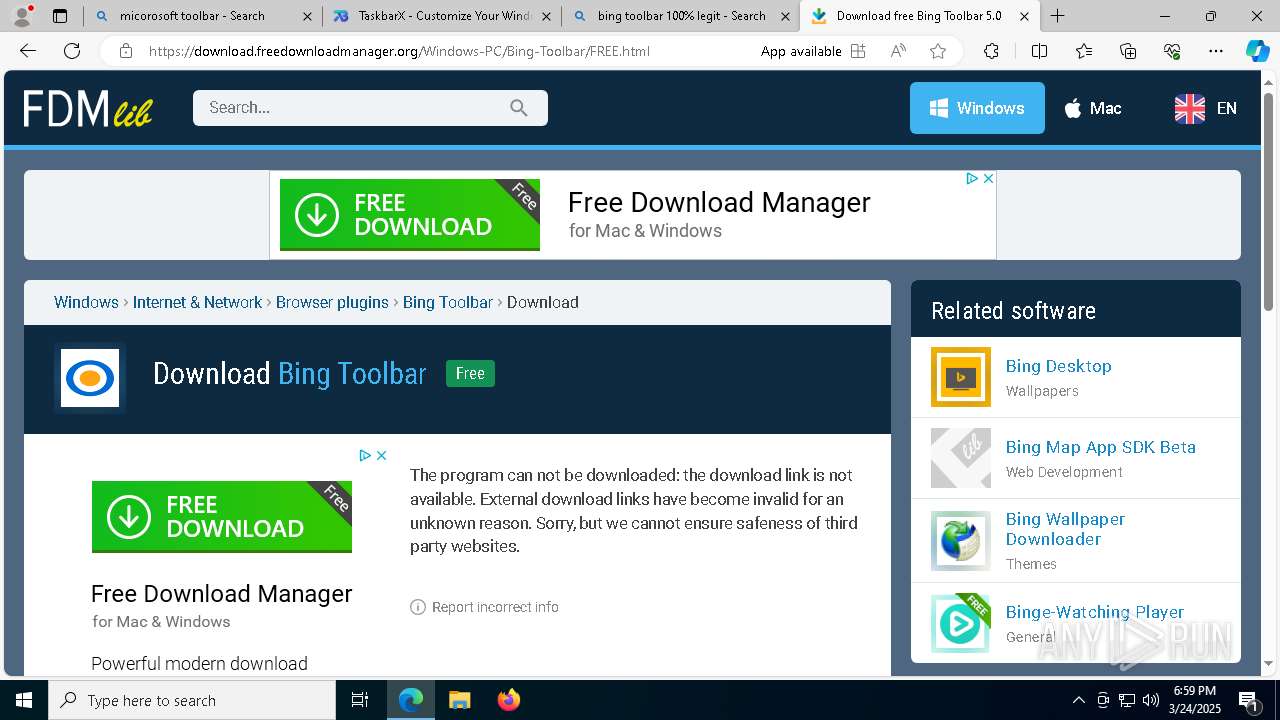Click the search magnifier in FDM search box
This screenshot has width=1280, height=720.
coord(518,108)
